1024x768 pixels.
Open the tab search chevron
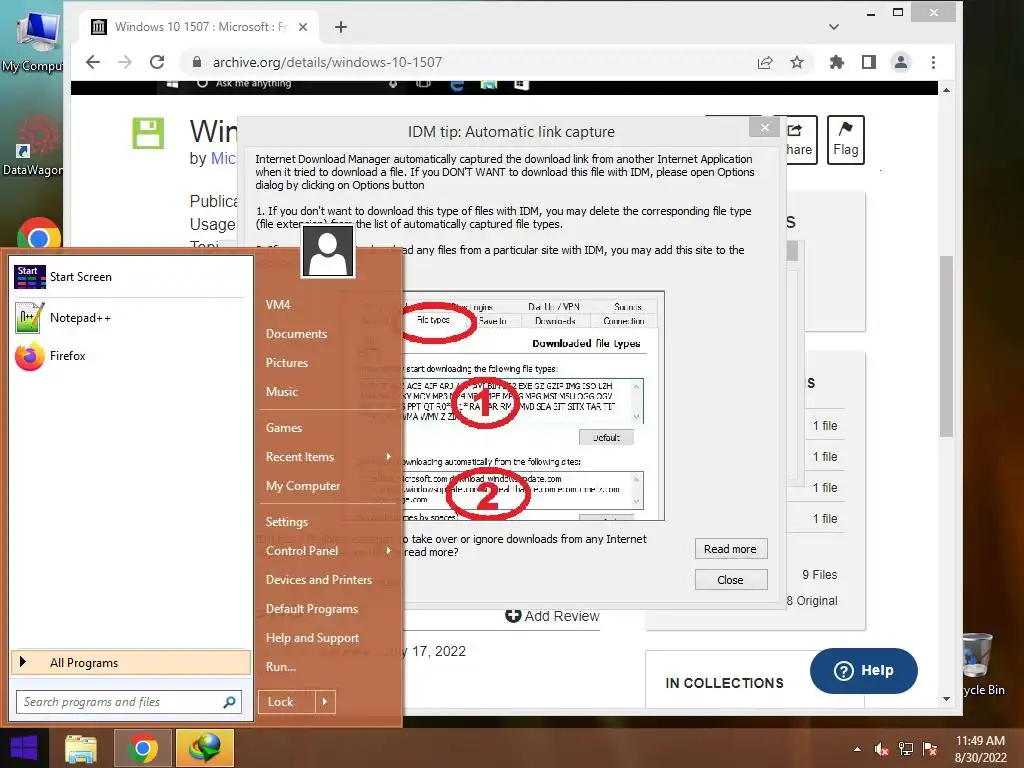[x=834, y=27]
